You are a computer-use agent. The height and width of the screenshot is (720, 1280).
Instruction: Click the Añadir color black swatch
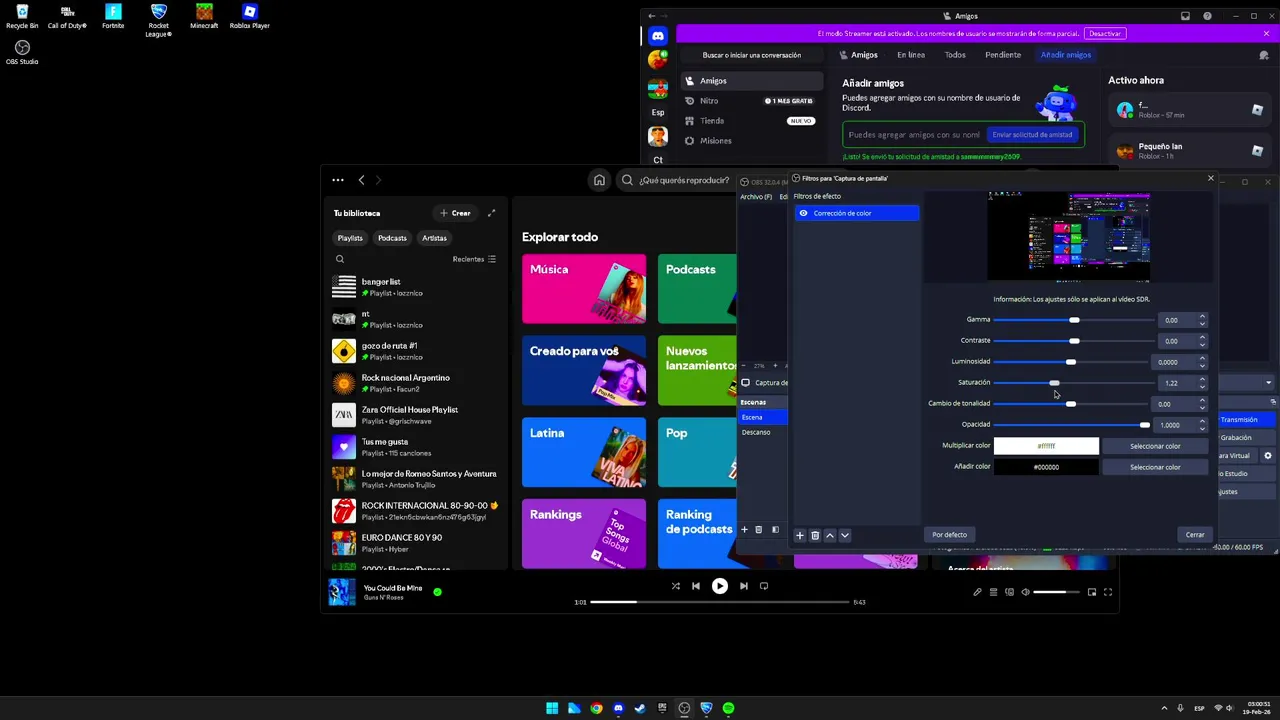1046,467
